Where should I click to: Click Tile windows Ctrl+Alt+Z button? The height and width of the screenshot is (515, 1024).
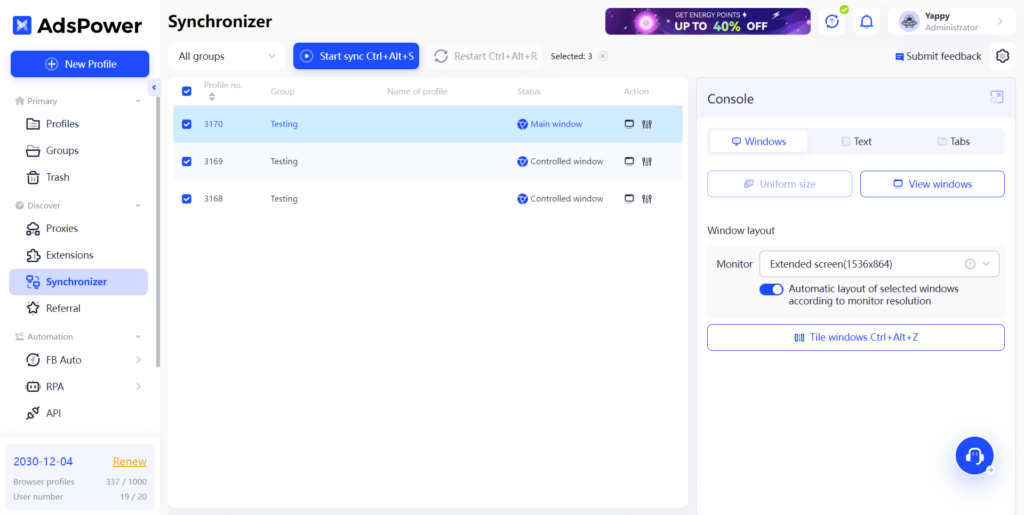point(856,337)
